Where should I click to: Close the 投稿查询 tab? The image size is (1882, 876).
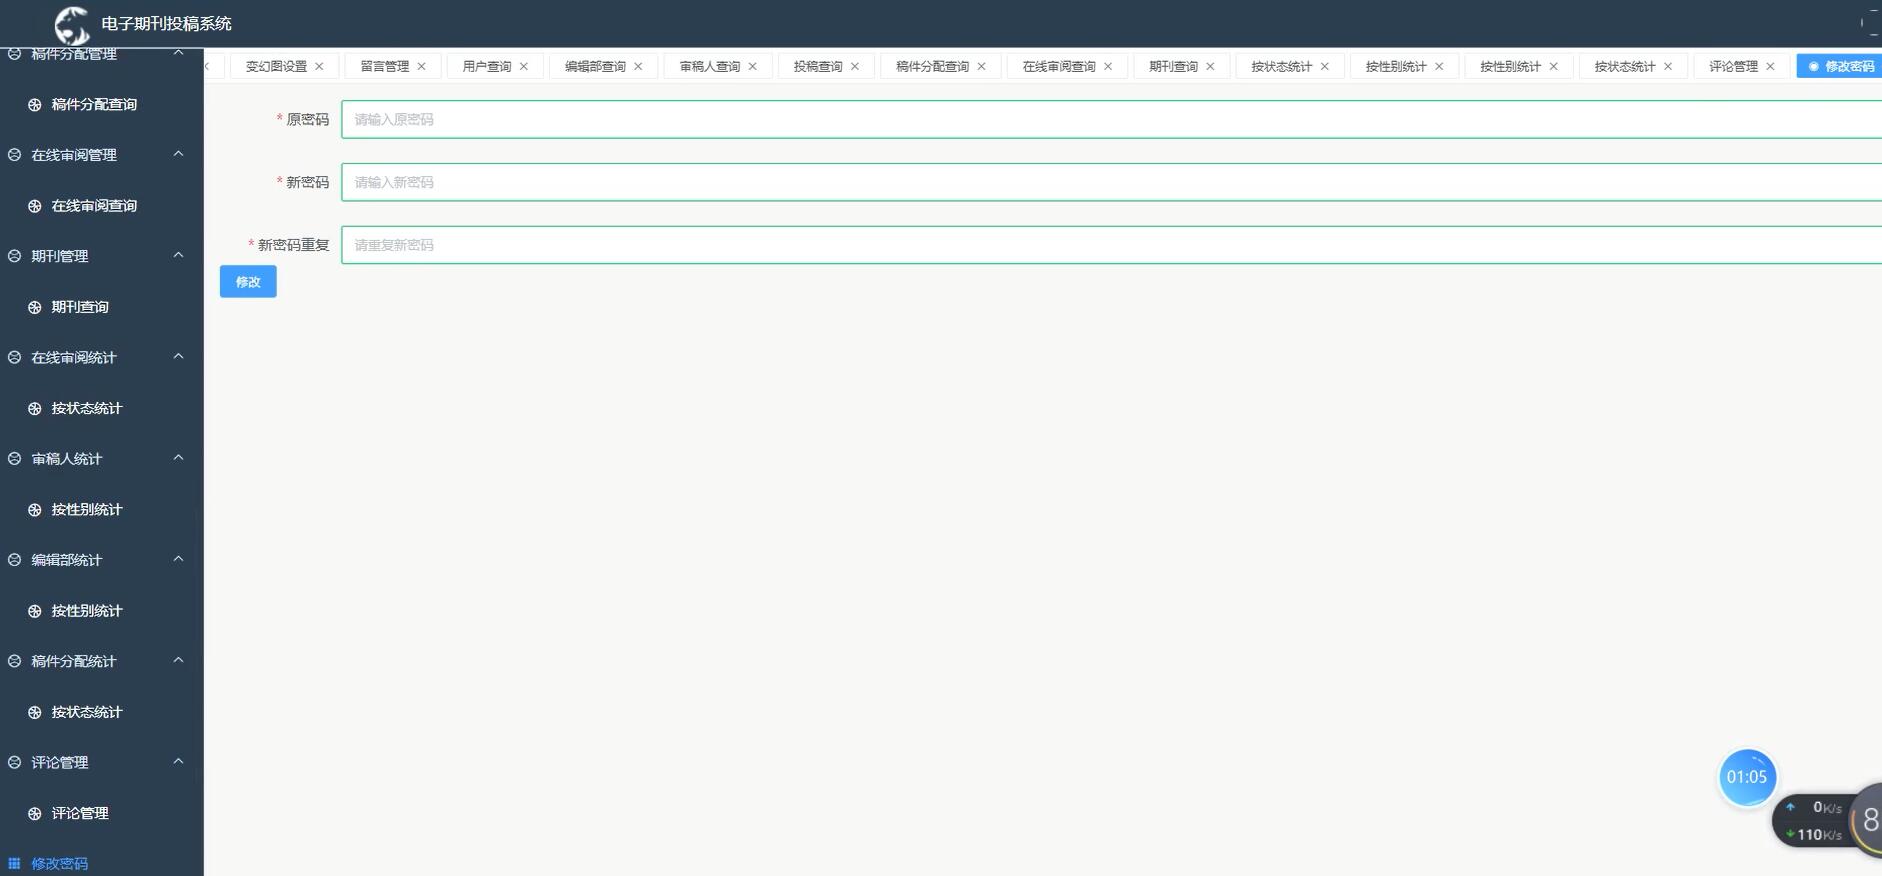pyautogui.click(x=854, y=67)
